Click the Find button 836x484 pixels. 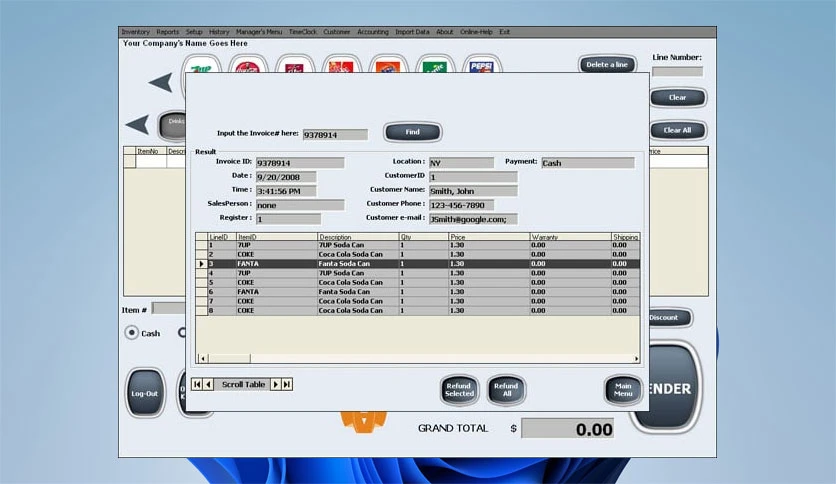[413, 132]
